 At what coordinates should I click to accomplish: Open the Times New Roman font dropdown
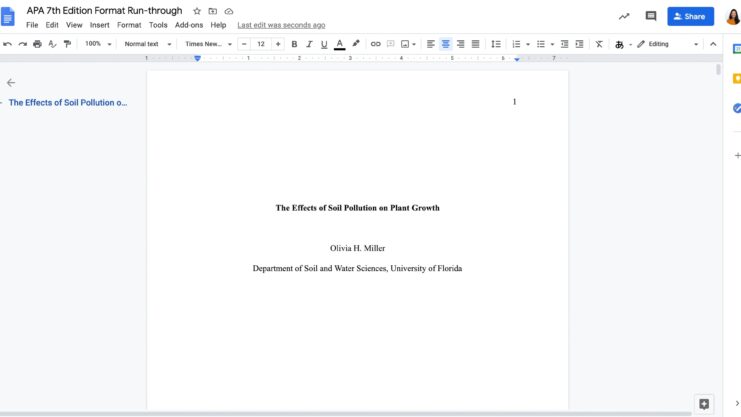(x=208, y=44)
